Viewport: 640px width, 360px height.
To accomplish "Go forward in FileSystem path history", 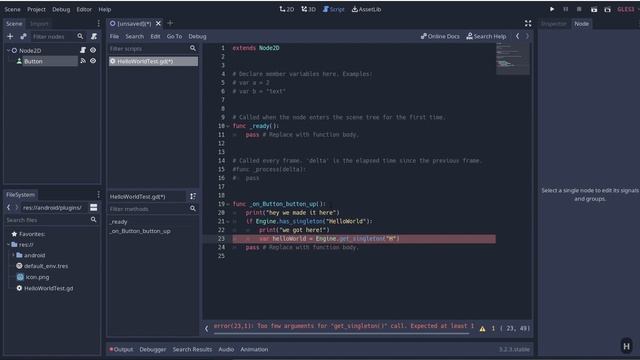I will coord(16,207).
